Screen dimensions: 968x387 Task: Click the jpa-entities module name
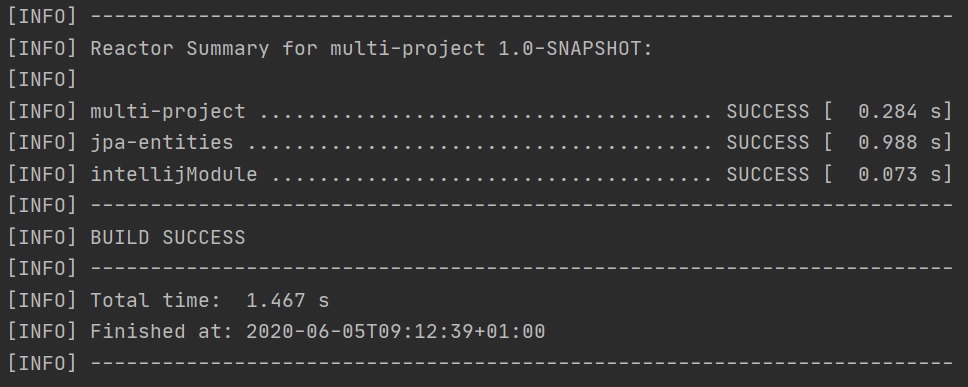(162, 143)
